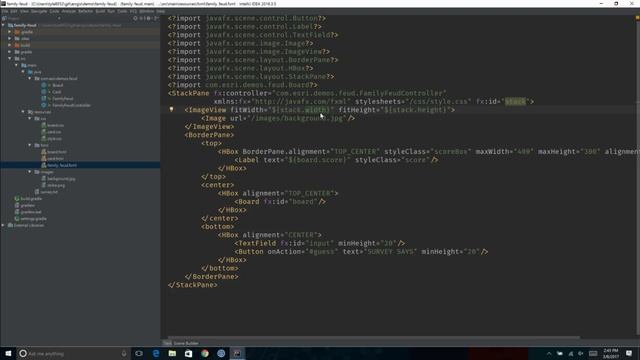Expand External Libraries node

pyautogui.click(x=3, y=225)
